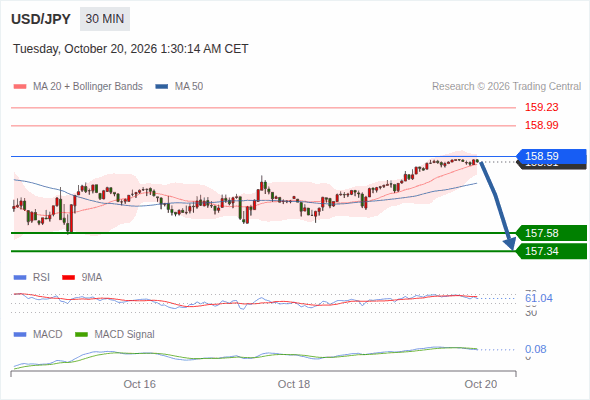The width and height of the screenshot is (590, 400).
Task: Click the blue 158.59 pivot price tag
Action: pos(551,156)
